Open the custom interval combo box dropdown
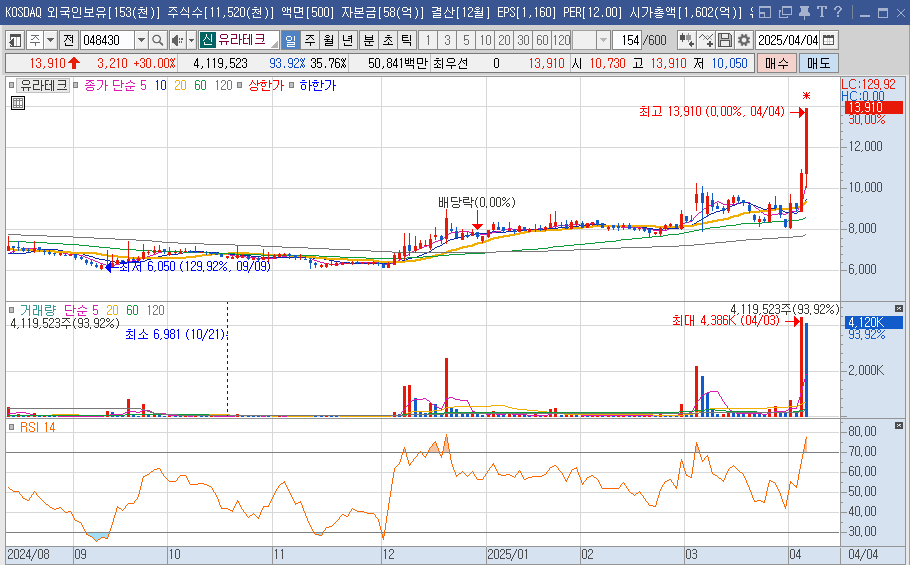Viewport: 910px width, 565px height. click(x=603, y=40)
